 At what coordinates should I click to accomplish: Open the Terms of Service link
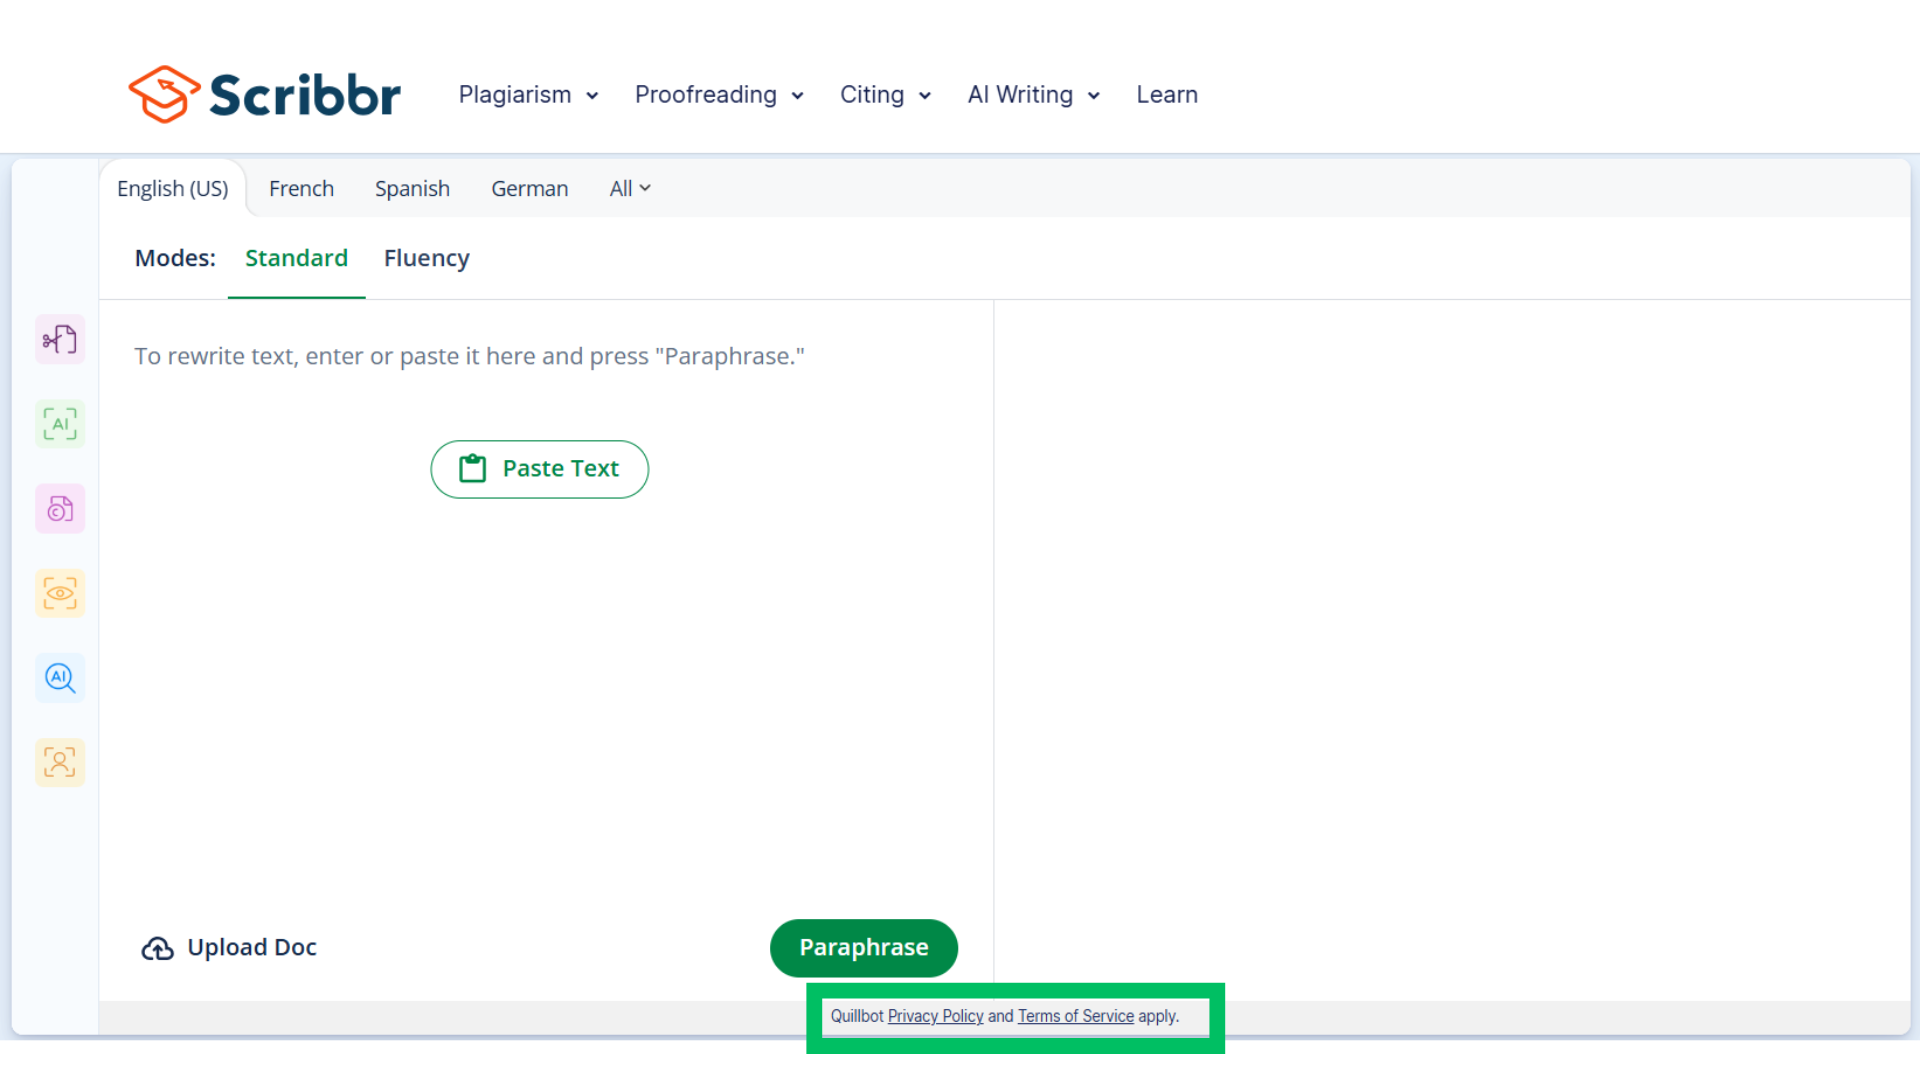point(1075,1016)
